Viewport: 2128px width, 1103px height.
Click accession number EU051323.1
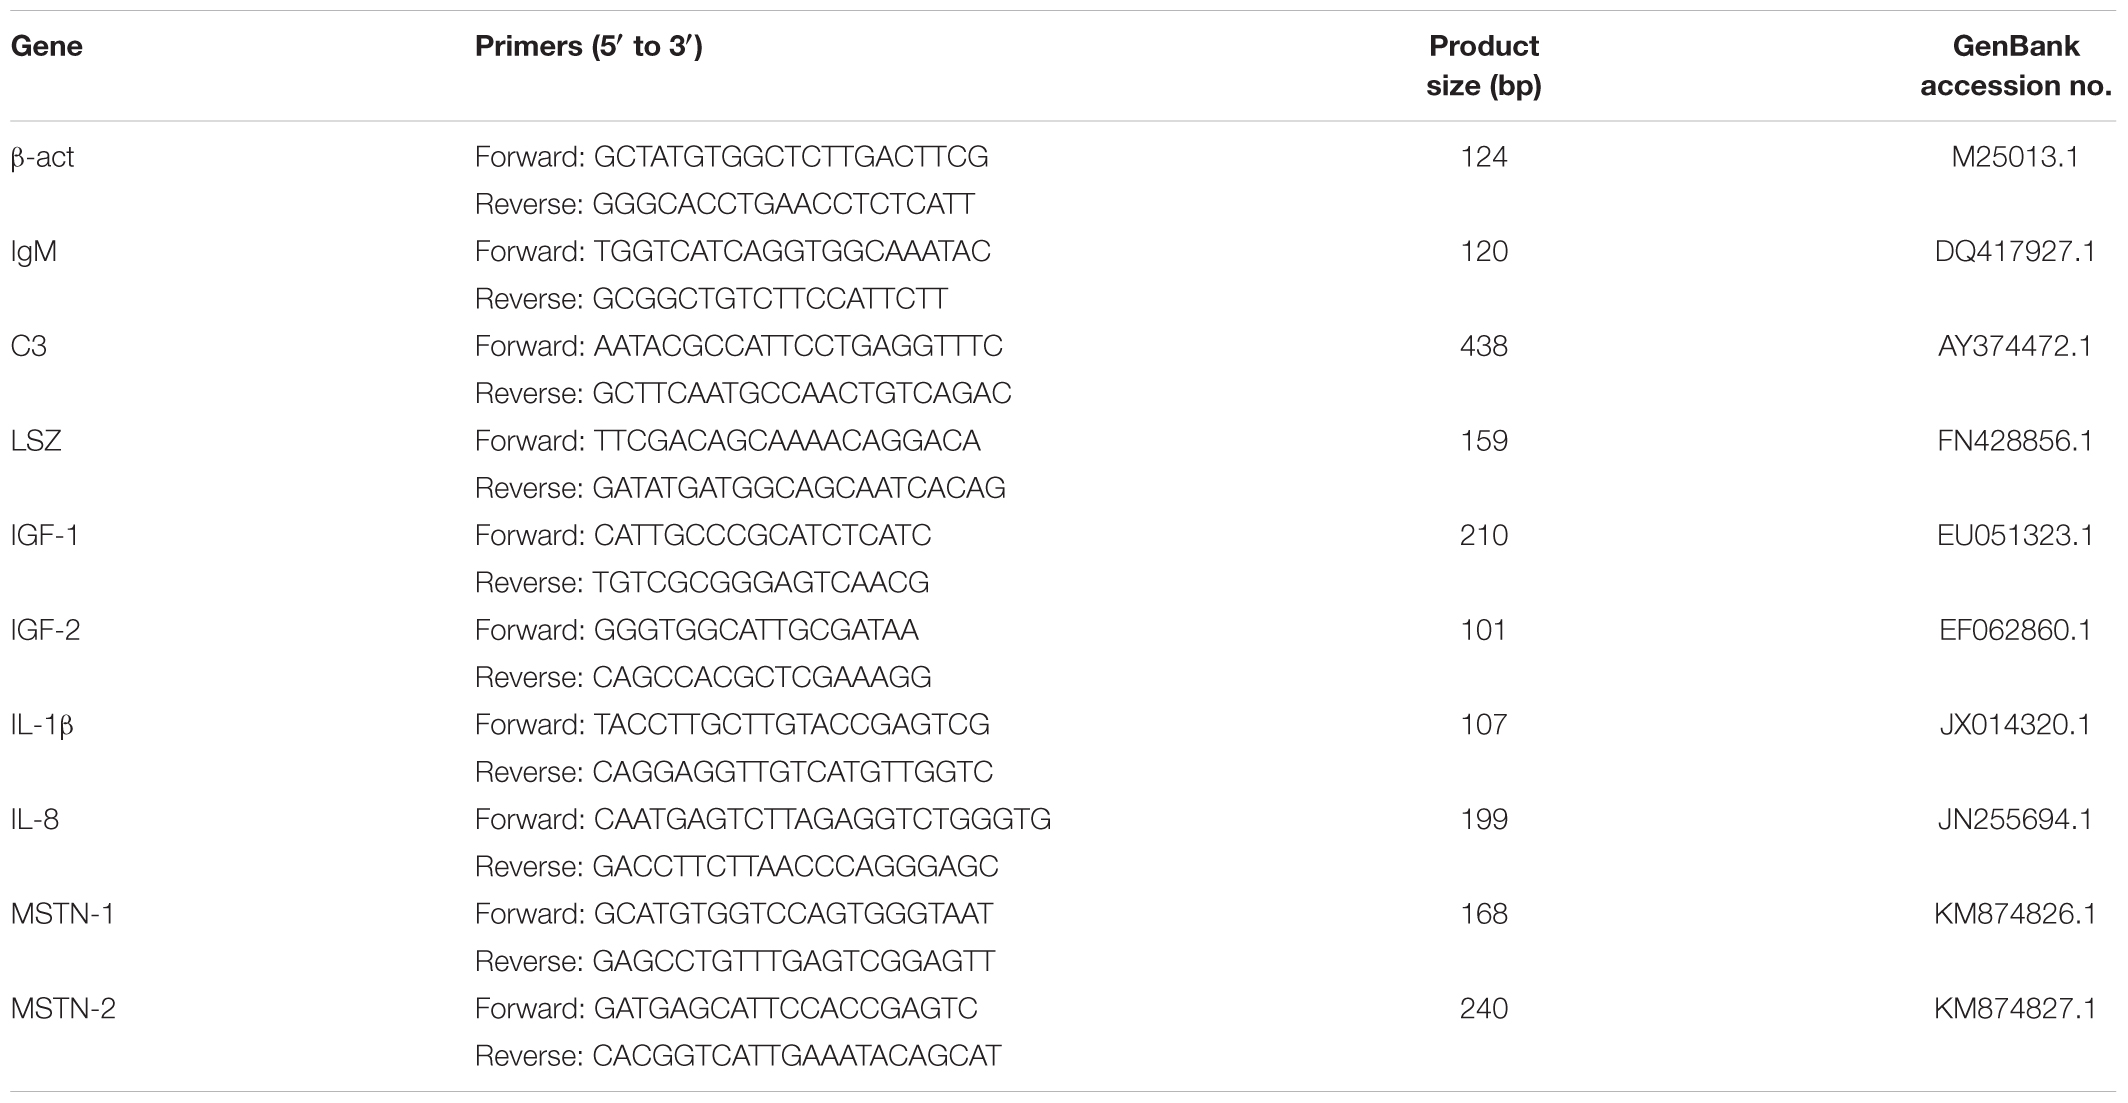coord(2016,535)
